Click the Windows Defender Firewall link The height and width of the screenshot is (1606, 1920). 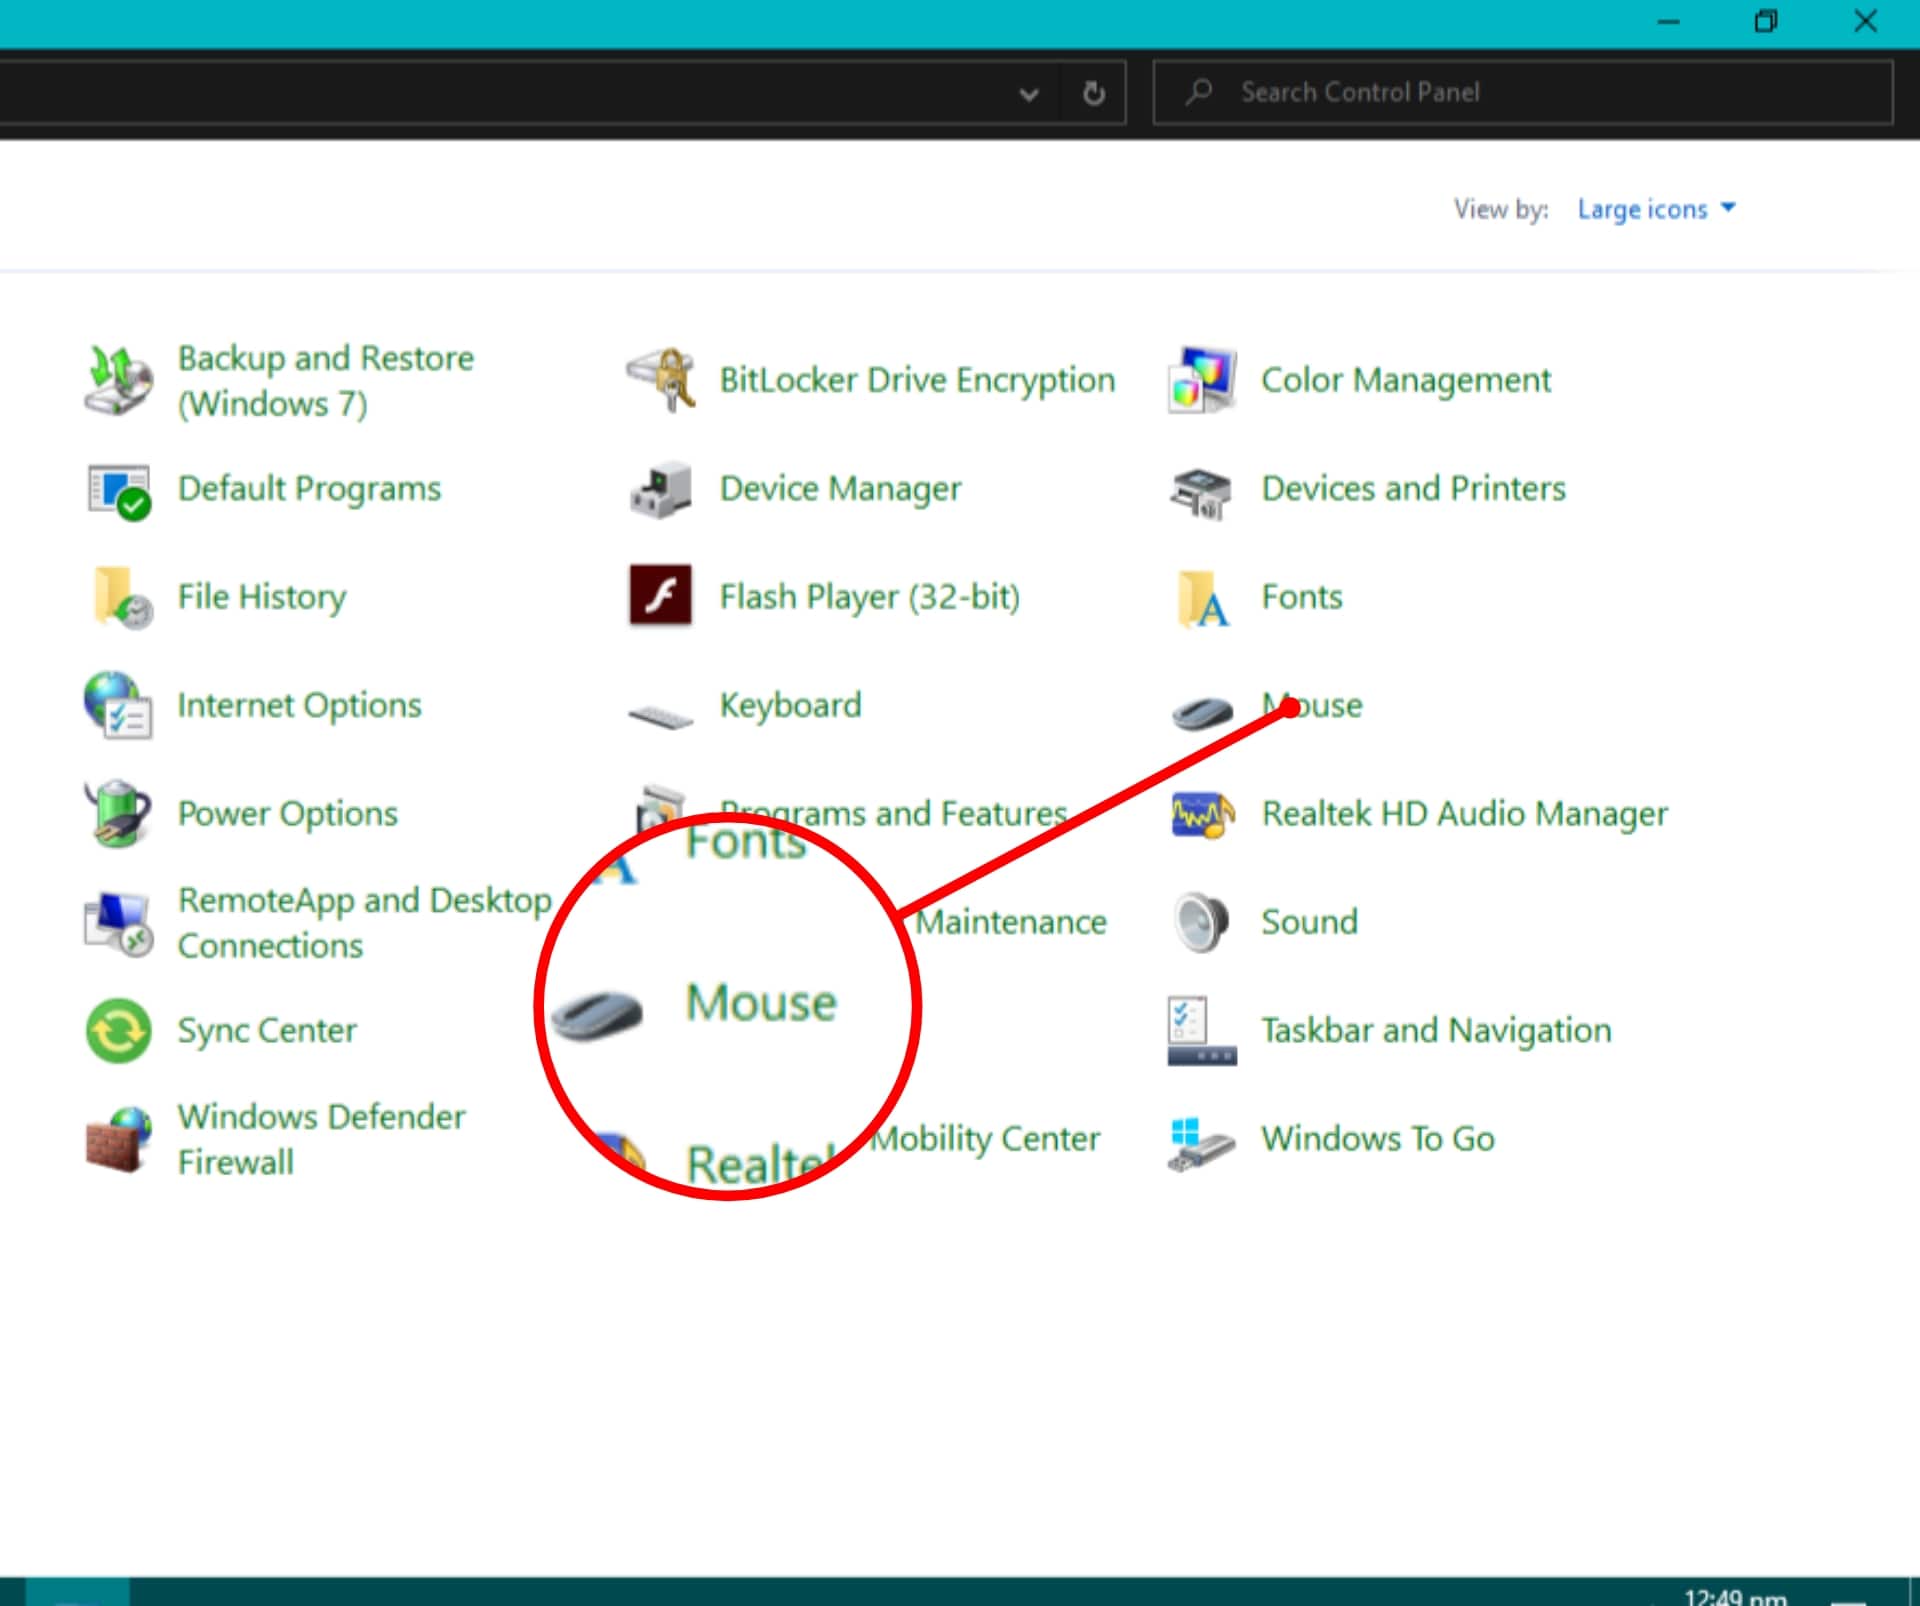pyautogui.click(x=321, y=1139)
